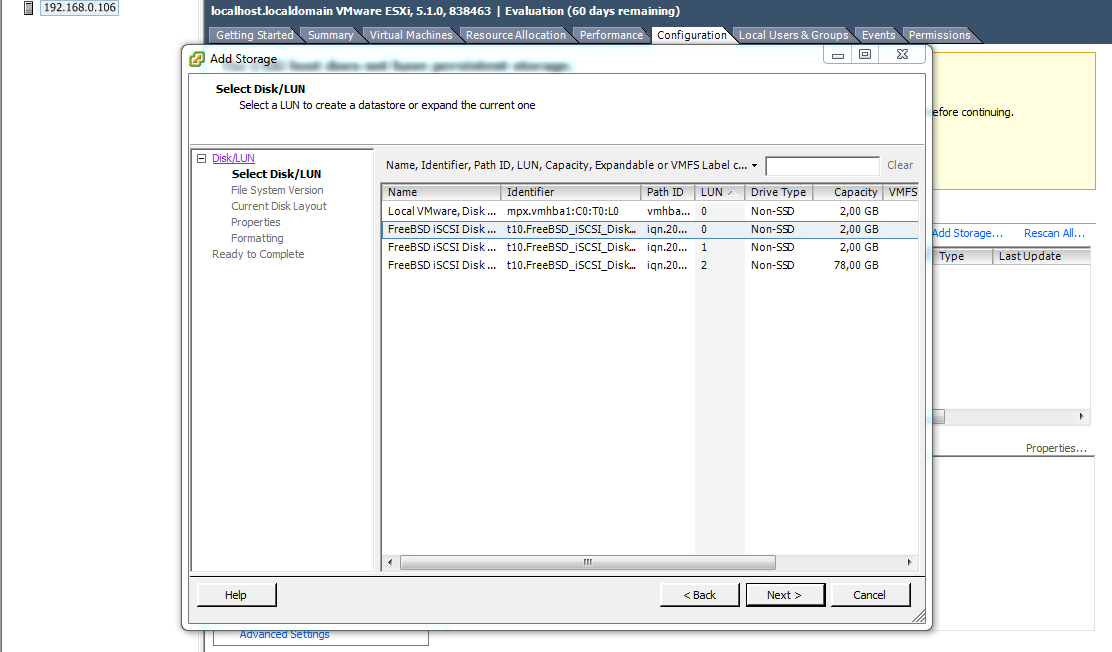Clear the filter field

pyautogui.click(x=900, y=165)
